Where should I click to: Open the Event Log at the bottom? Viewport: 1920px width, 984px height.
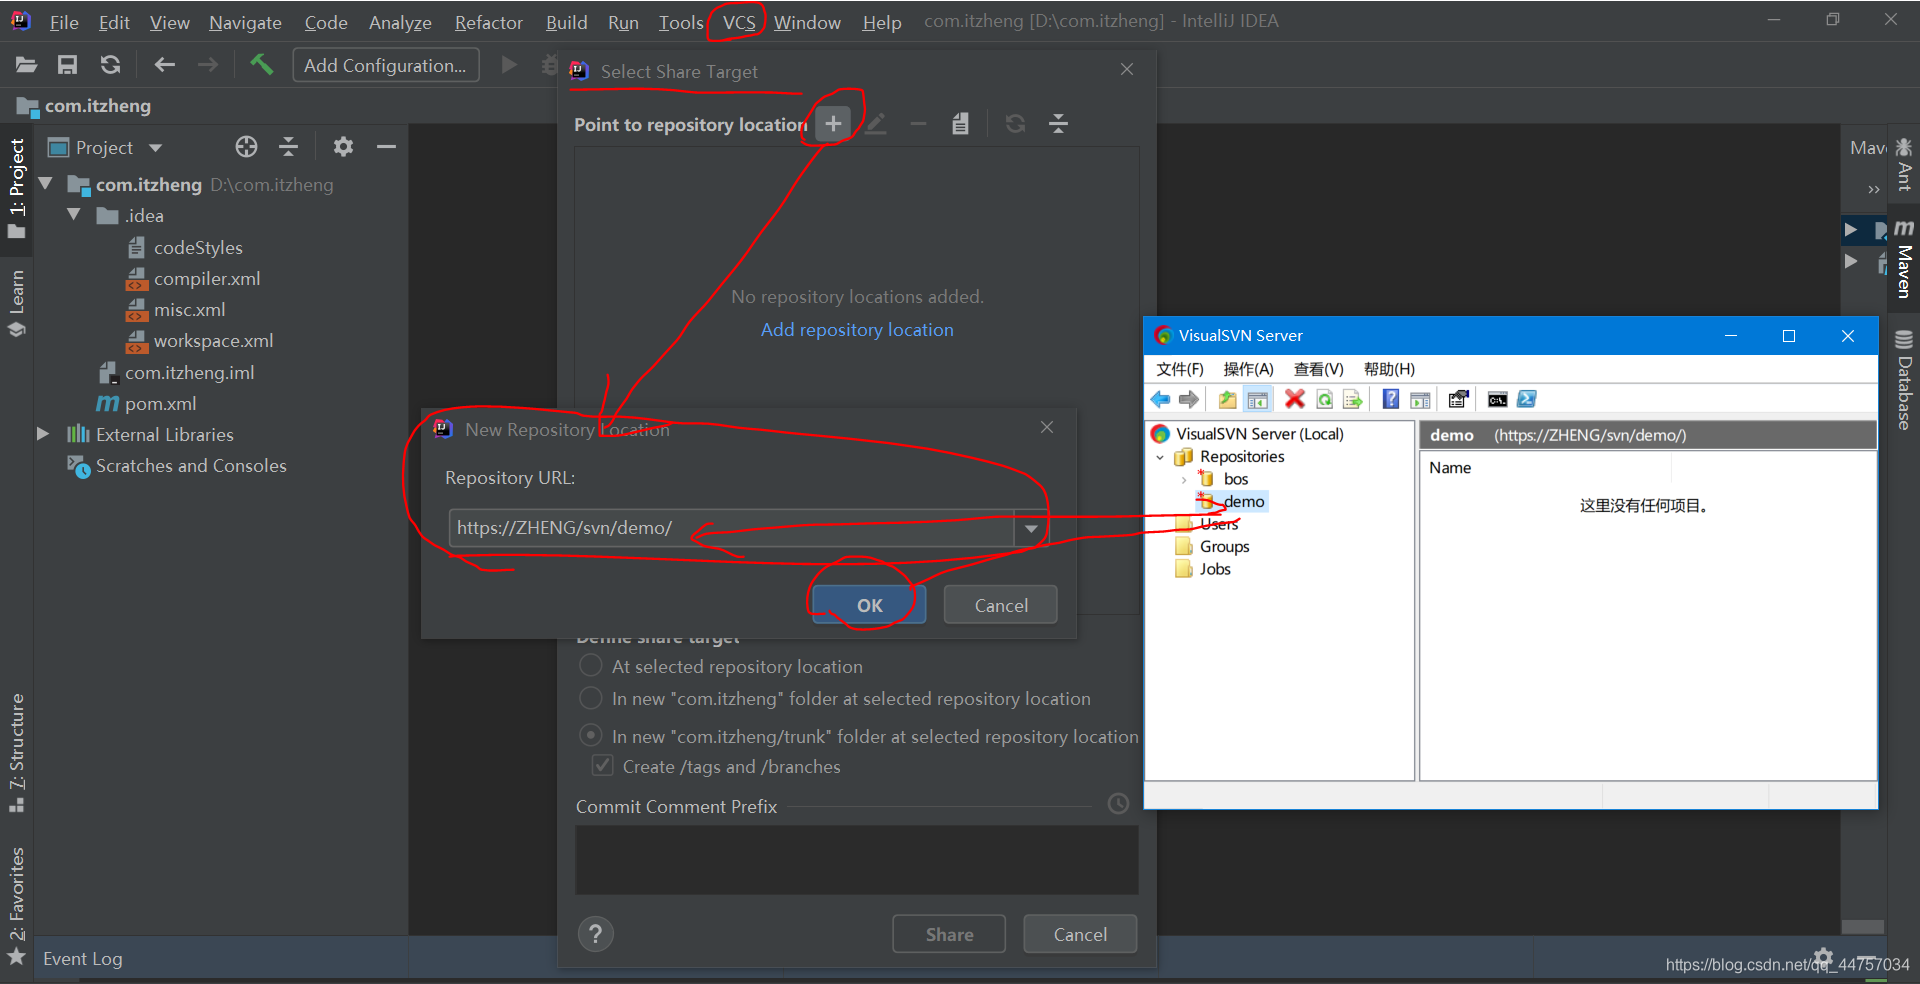click(83, 958)
